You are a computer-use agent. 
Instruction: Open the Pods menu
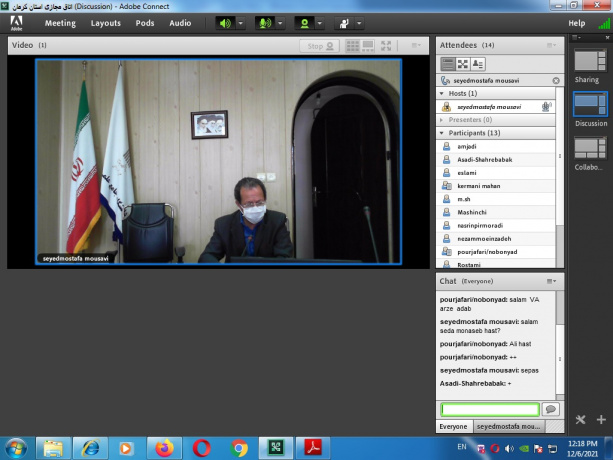[x=145, y=23]
